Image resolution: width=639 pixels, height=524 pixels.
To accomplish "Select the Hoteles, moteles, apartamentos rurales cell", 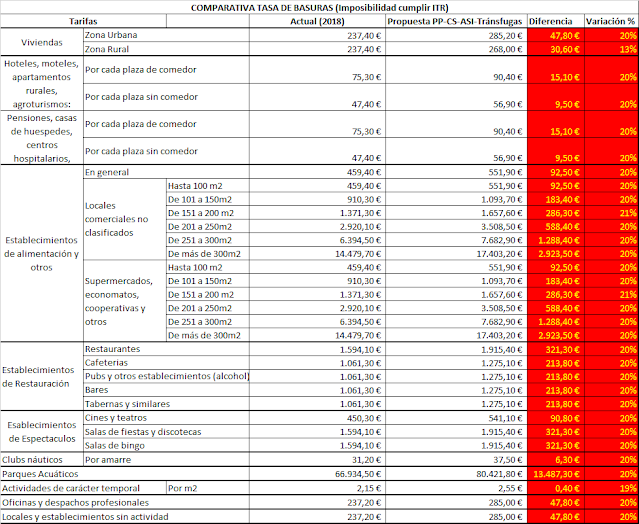I will (42, 83).
